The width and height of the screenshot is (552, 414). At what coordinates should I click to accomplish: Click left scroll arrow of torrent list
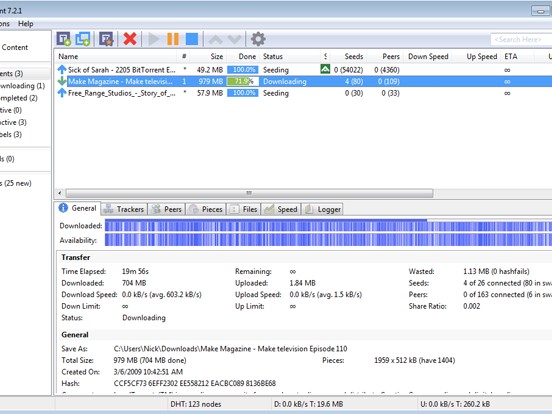pyautogui.click(x=59, y=193)
